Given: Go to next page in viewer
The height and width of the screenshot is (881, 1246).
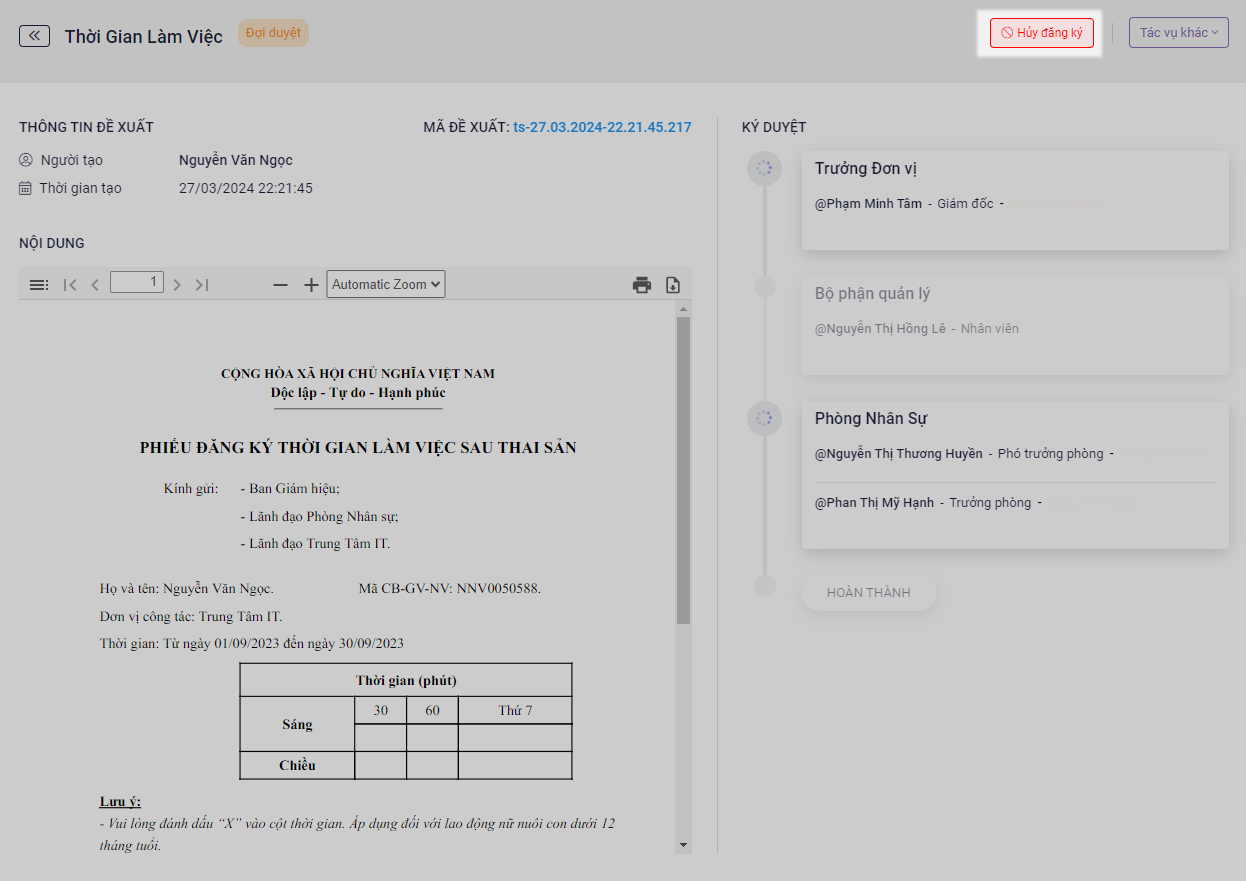Looking at the screenshot, I should point(177,285).
